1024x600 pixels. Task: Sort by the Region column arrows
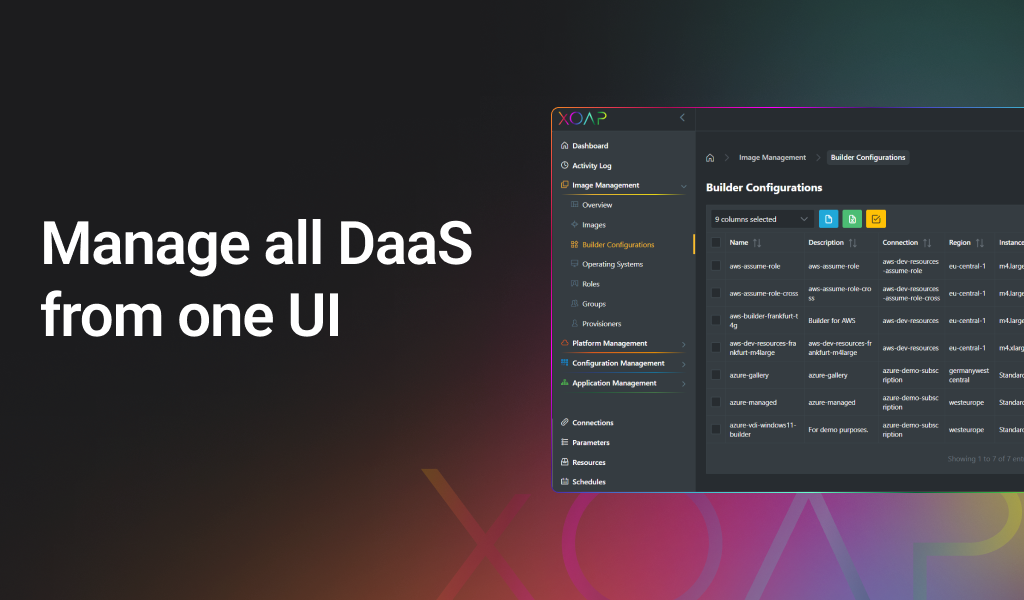pyautogui.click(x=980, y=243)
